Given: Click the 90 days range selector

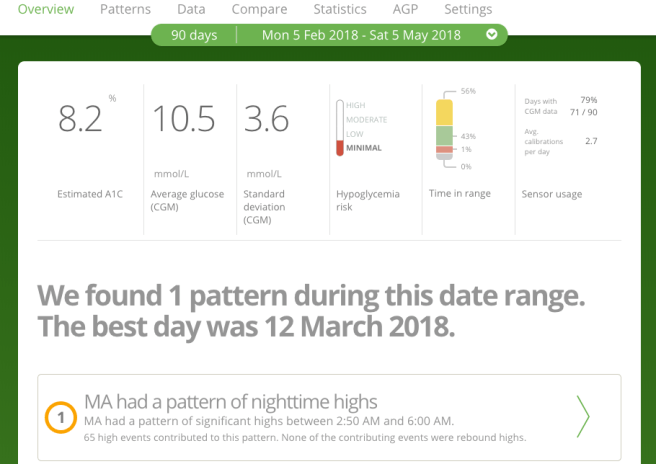Looking at the screenshot, I should [194, 34].
